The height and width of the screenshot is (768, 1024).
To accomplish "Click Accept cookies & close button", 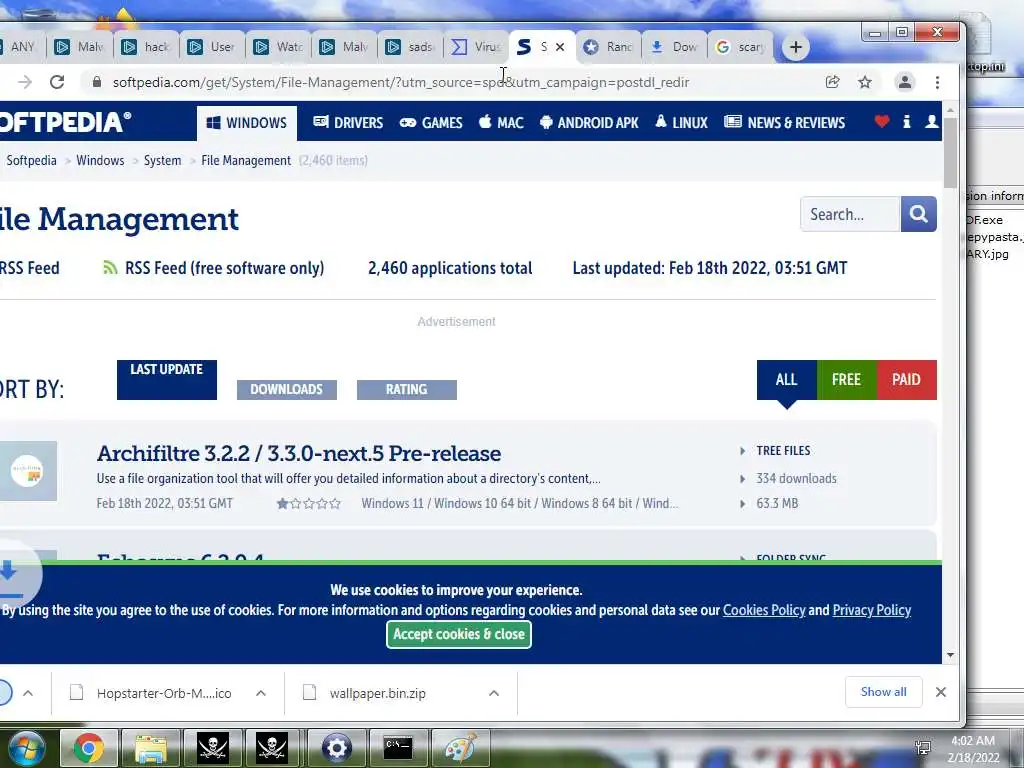I will (458, 634).
